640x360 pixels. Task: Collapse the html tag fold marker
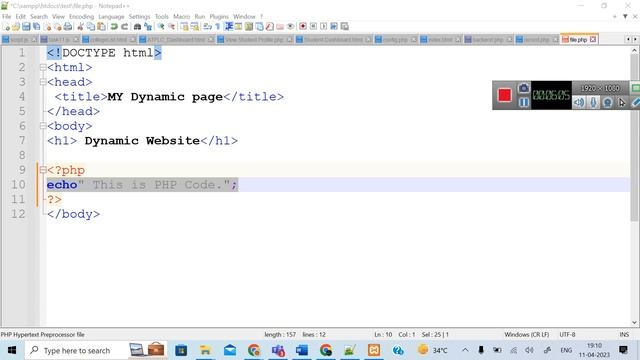pyautogui.click(x=43, y=67)
